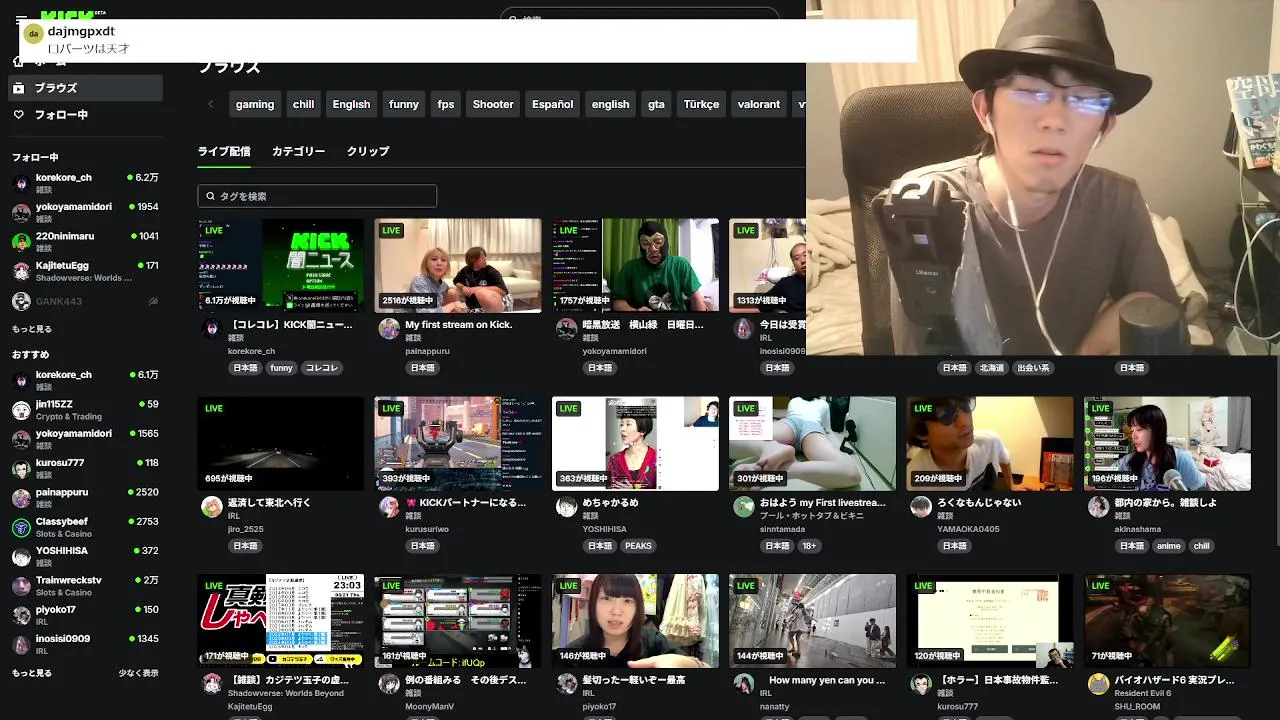Open フォロー中 in the sidebar menu
The image size is (1280, 720).
tap(85, 115)
